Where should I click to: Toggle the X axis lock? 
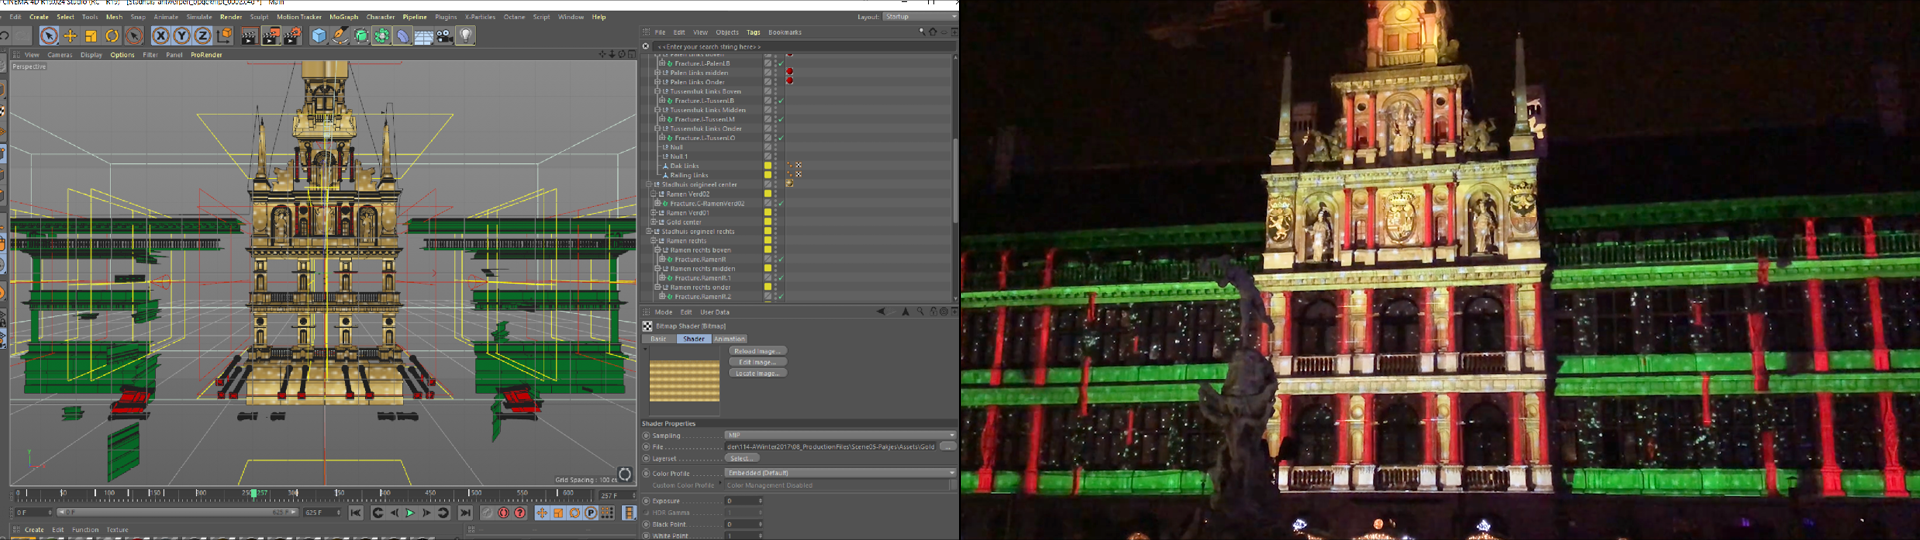tap(161, 35)
